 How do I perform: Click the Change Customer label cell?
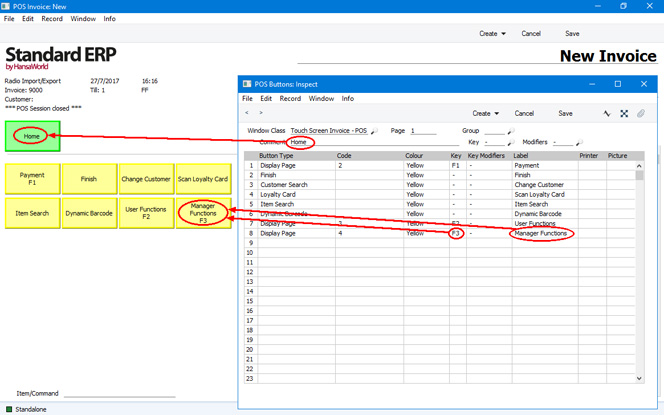click(545, 185)
